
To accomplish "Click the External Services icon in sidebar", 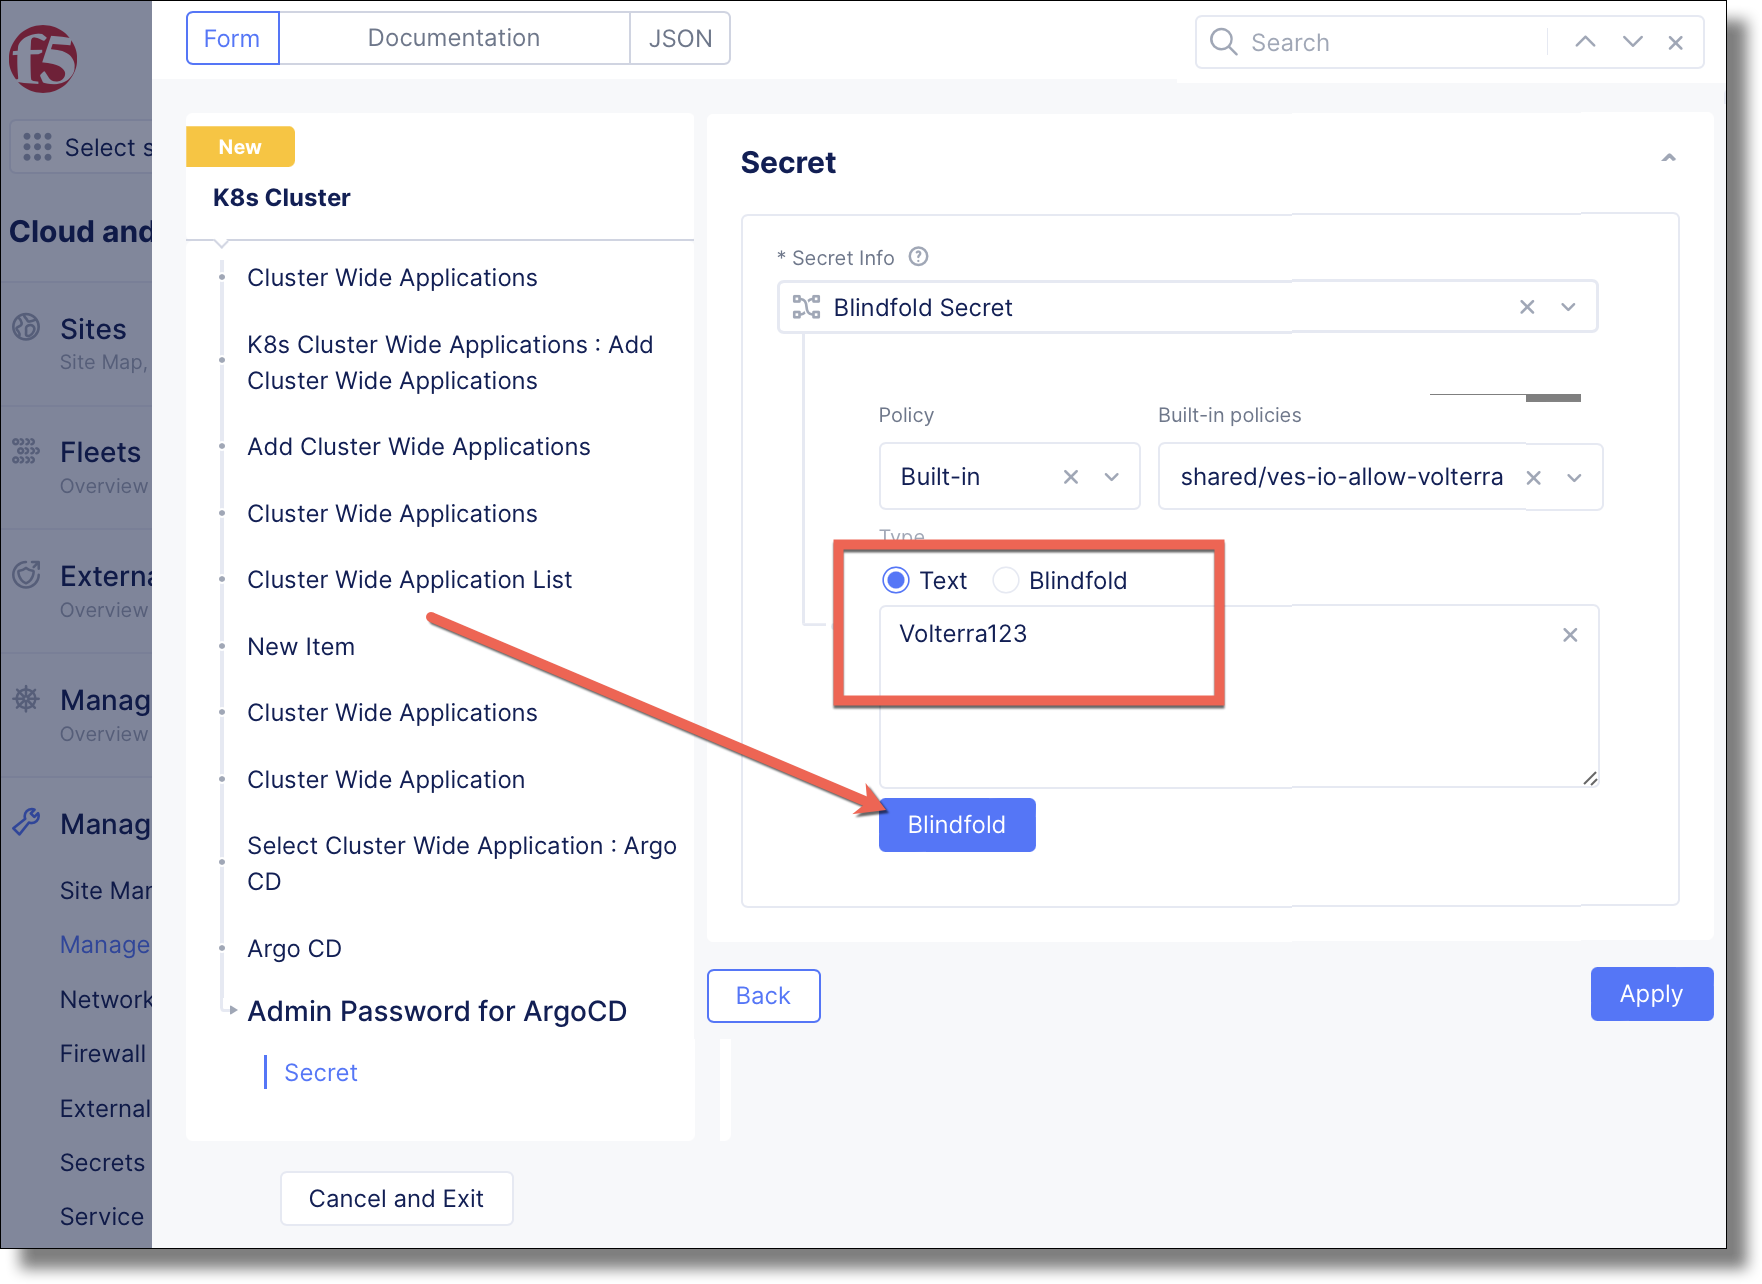I will click(x=26, y=574).
